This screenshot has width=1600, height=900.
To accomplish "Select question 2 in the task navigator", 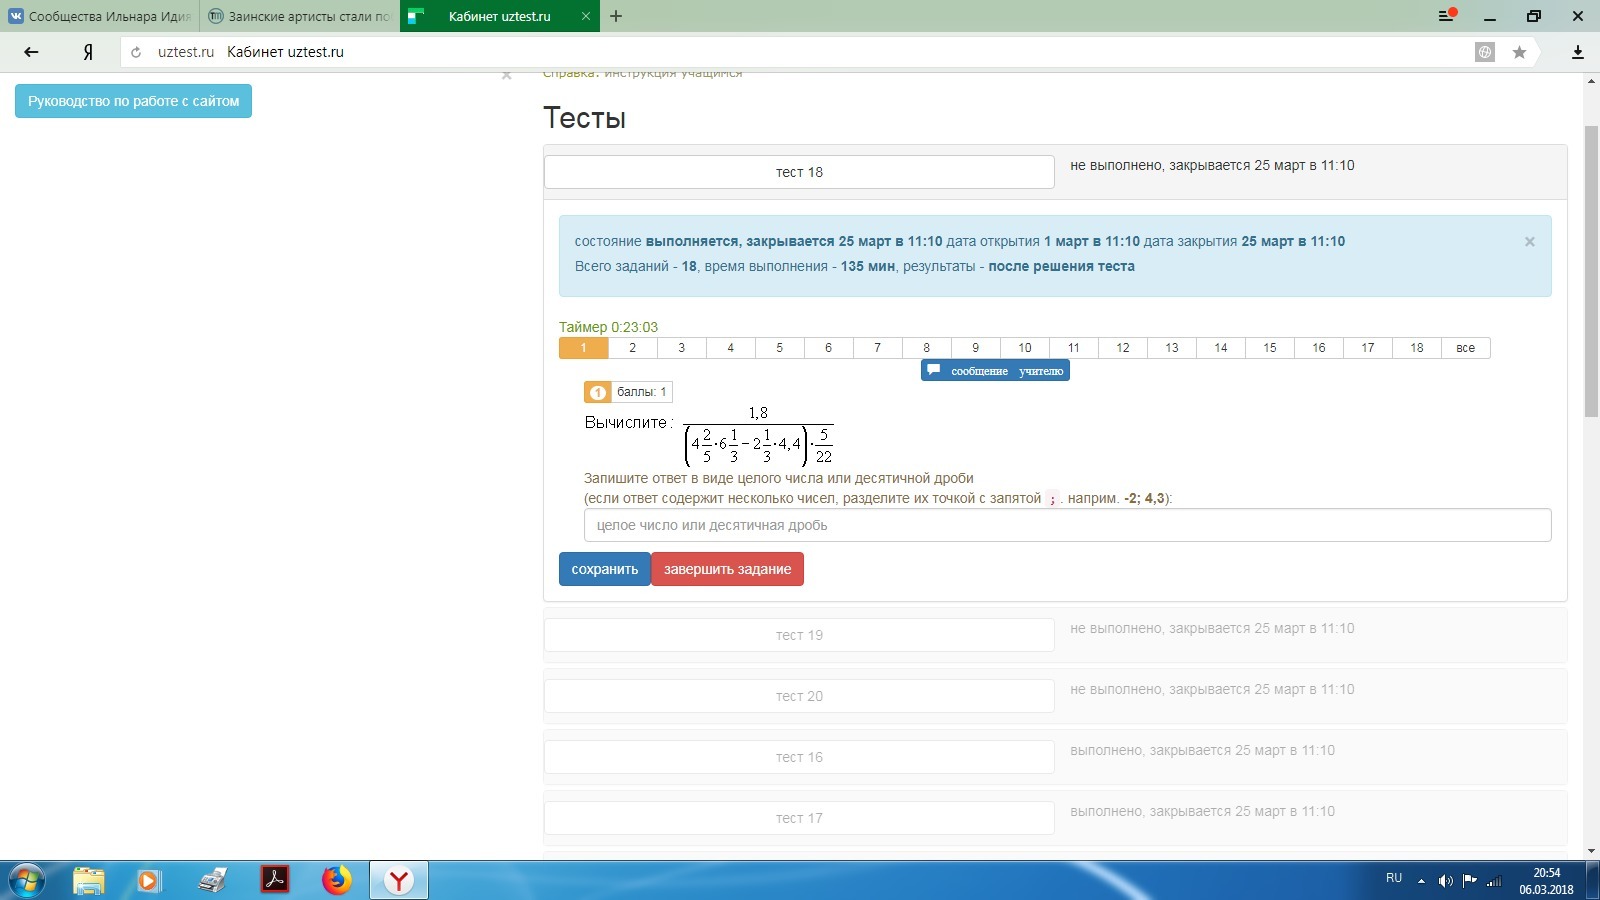I will 632,348.
